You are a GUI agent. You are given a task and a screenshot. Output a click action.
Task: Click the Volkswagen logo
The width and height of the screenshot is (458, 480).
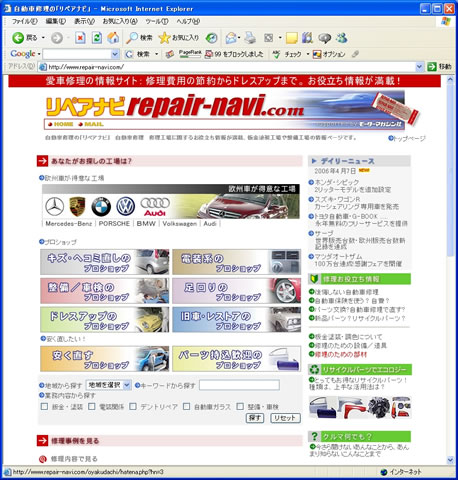[x=125, y=206]
